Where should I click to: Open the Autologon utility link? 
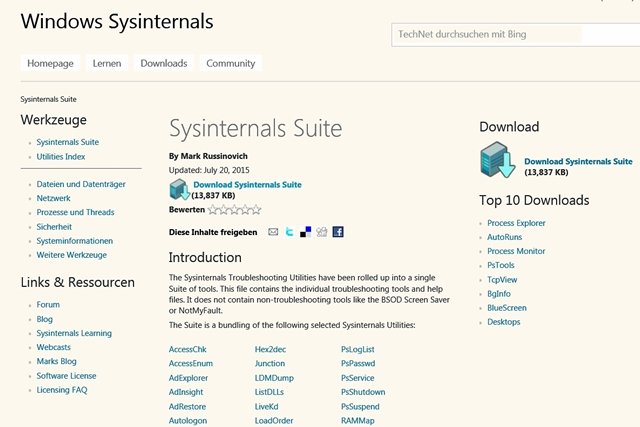(x=188, y=420)
